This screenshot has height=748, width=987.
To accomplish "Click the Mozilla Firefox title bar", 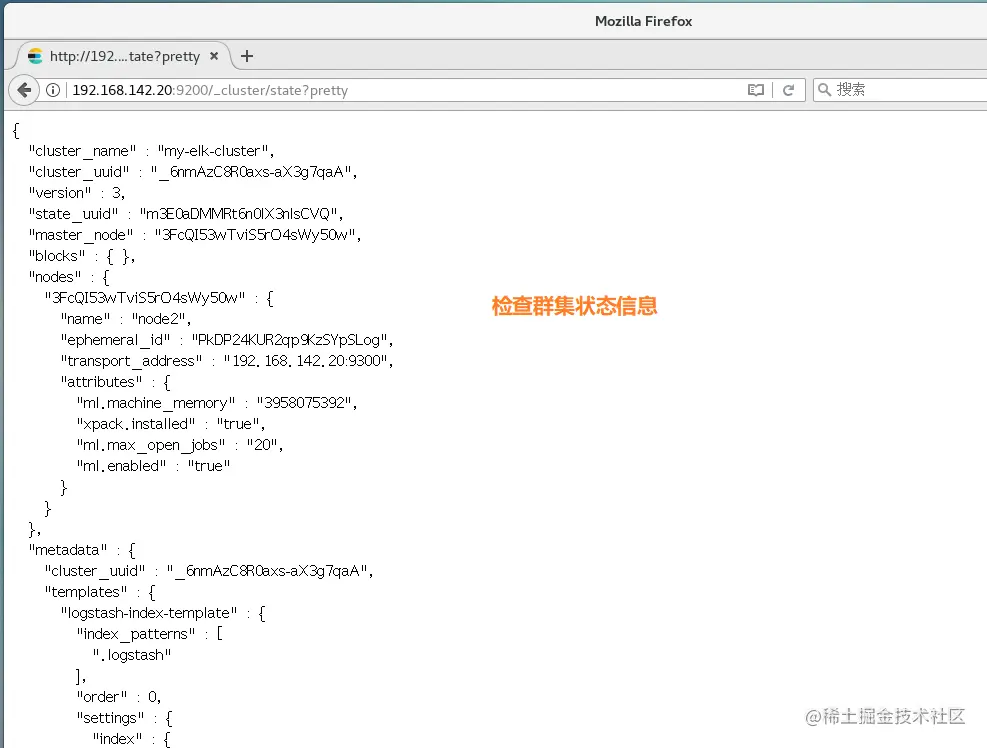I will pyautogui.click(x=643, y=20).
